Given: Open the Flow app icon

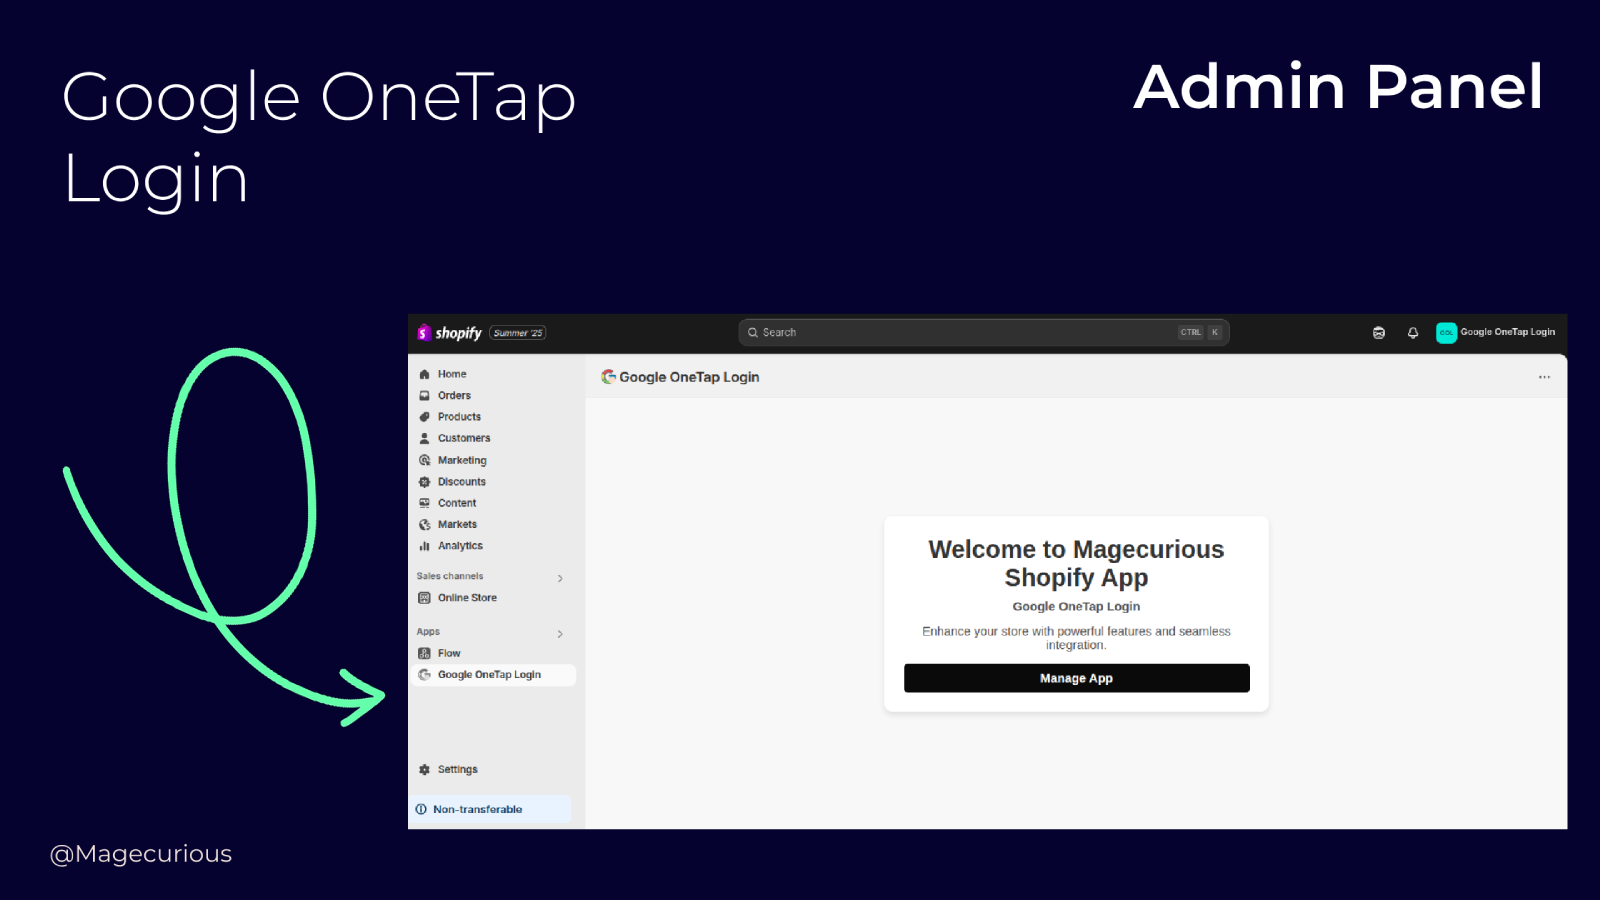Looking at the screenshot, I should [x=425, y=652].
